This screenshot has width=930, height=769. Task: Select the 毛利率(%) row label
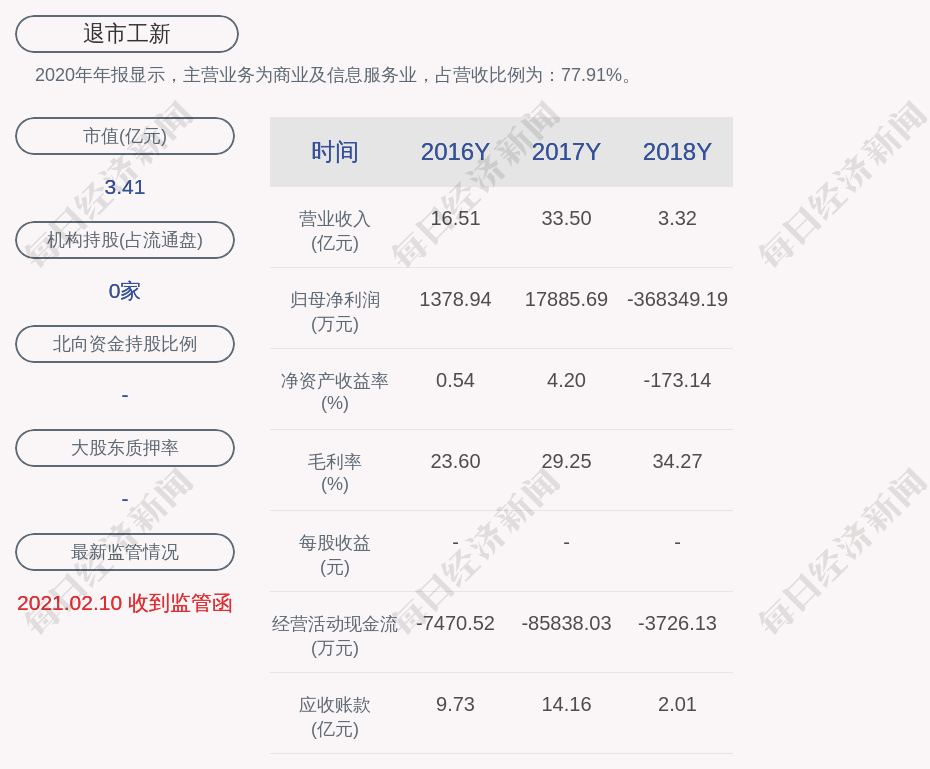[x=335, y=473]
